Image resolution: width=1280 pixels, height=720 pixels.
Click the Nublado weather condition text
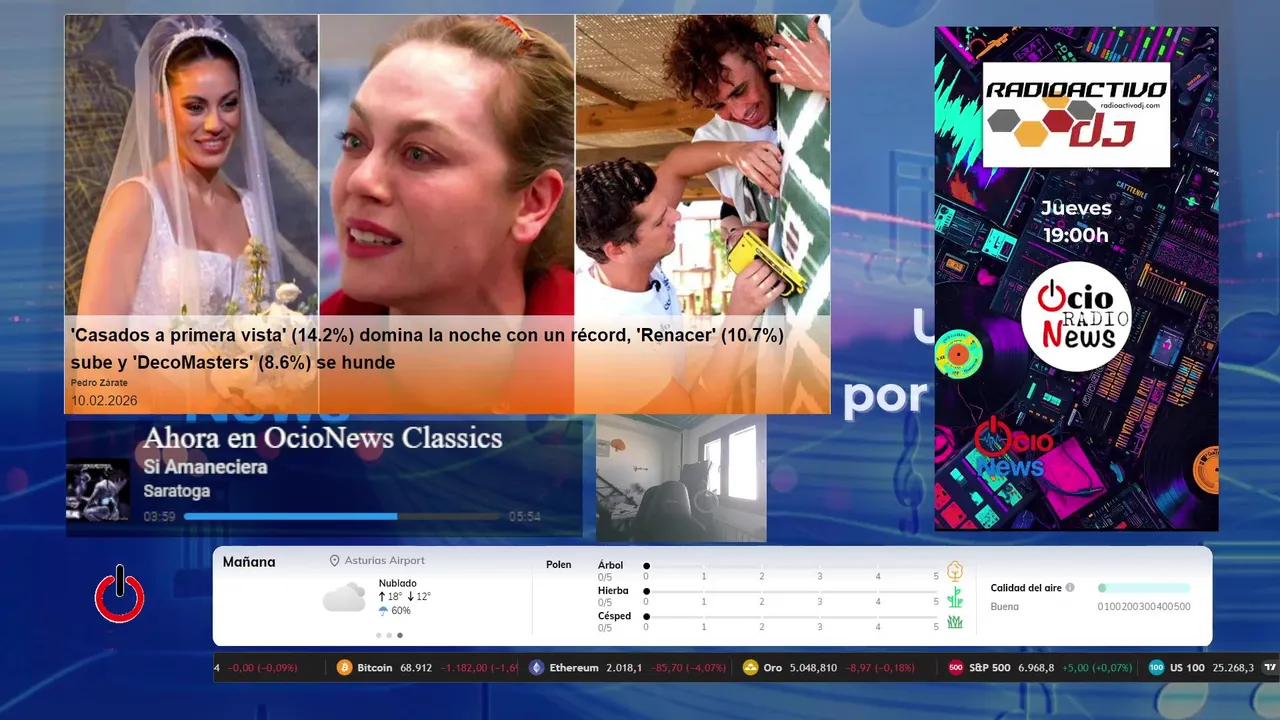click(398, 583)
